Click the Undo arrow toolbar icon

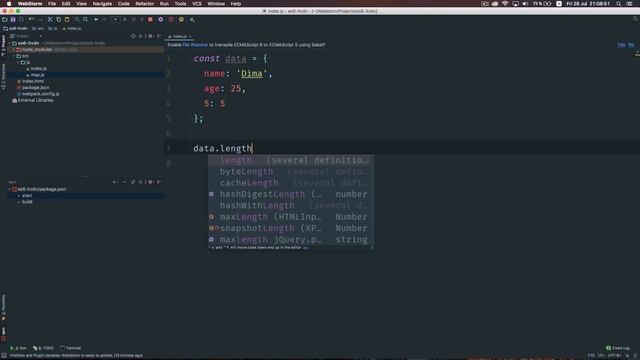pyautogui.click(x=31, y=19)
